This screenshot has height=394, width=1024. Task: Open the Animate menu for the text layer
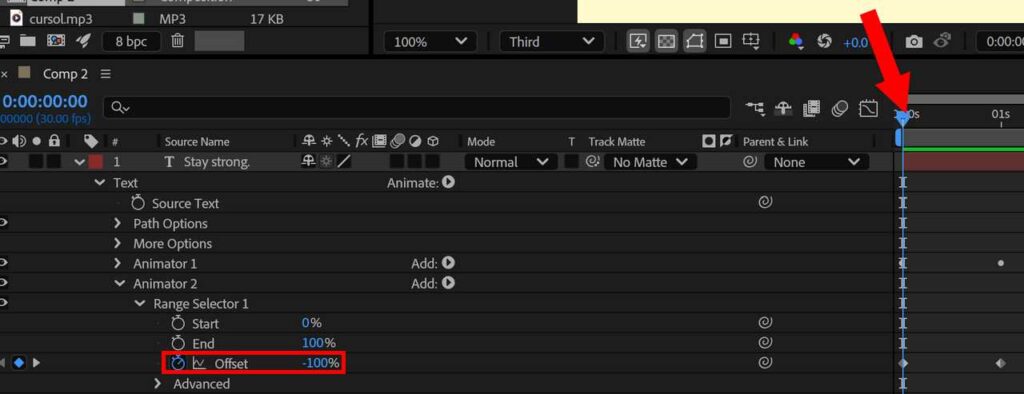(448, 182)
